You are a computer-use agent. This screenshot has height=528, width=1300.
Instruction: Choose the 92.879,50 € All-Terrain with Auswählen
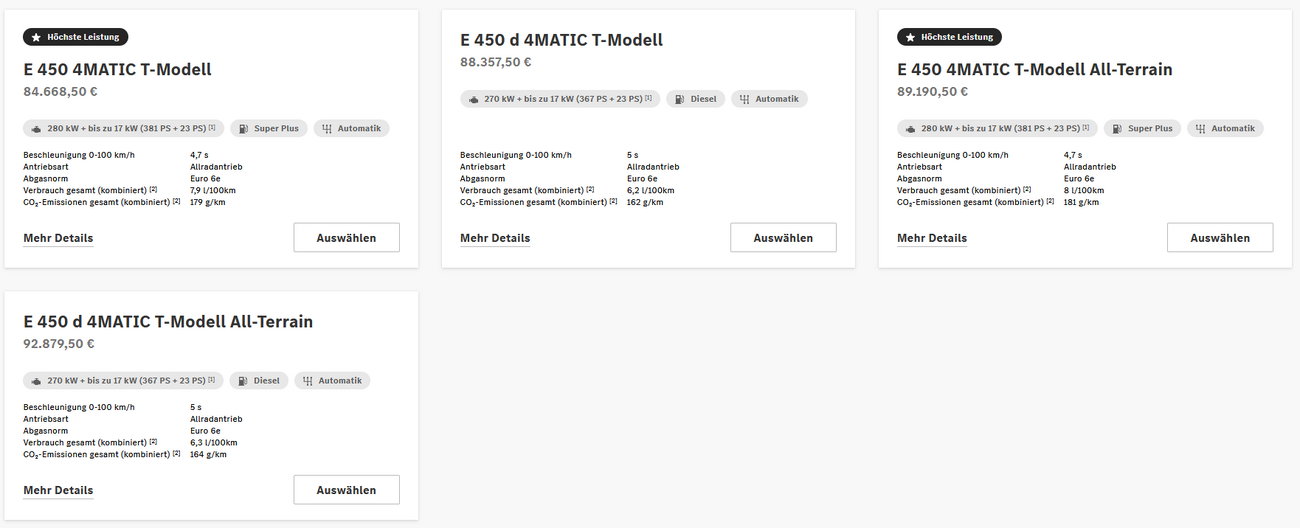[x=346, y=490]
